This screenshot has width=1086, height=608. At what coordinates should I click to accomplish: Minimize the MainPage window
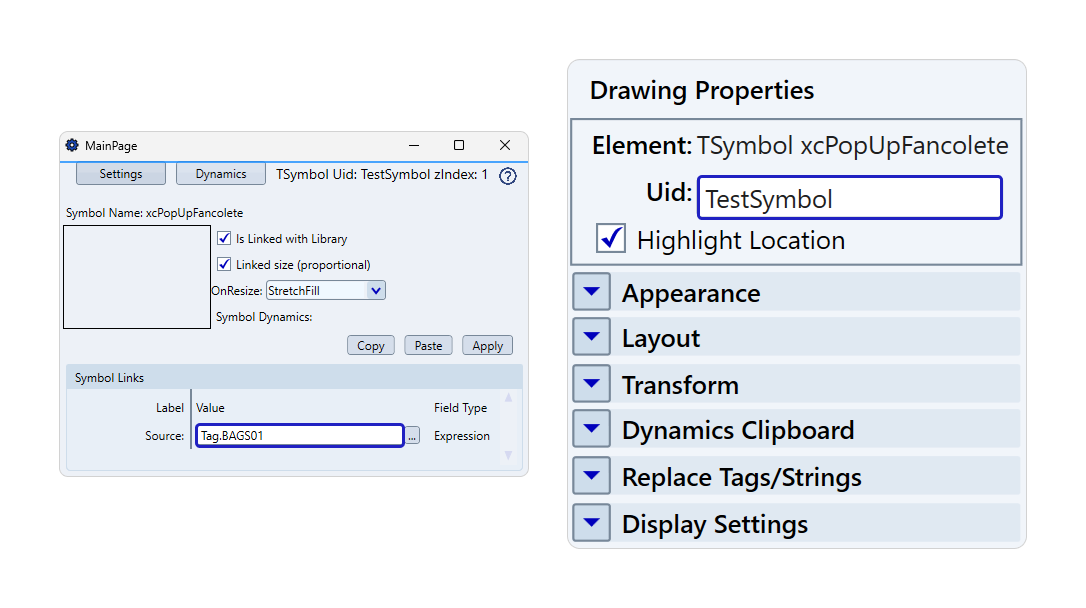pos(413,146)
